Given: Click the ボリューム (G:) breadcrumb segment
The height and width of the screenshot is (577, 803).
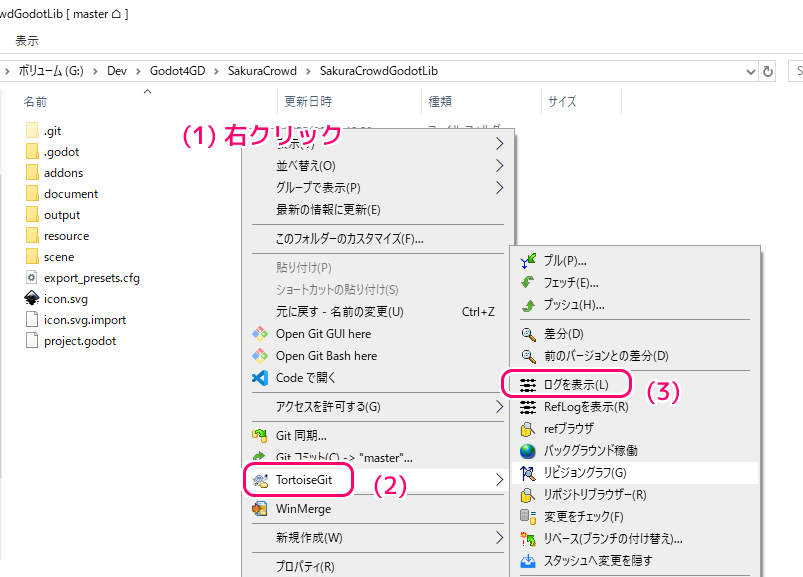Looking at the screenshot, I should click(51, 71).
